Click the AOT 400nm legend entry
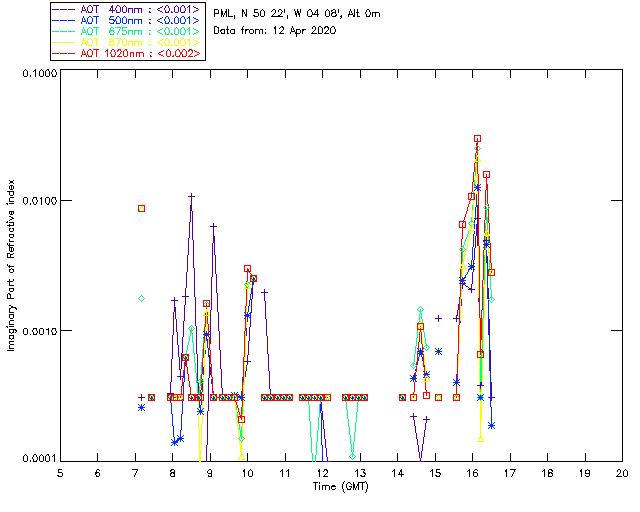The image size is (640, 512). pyautogui.click(x=127, y=9)
